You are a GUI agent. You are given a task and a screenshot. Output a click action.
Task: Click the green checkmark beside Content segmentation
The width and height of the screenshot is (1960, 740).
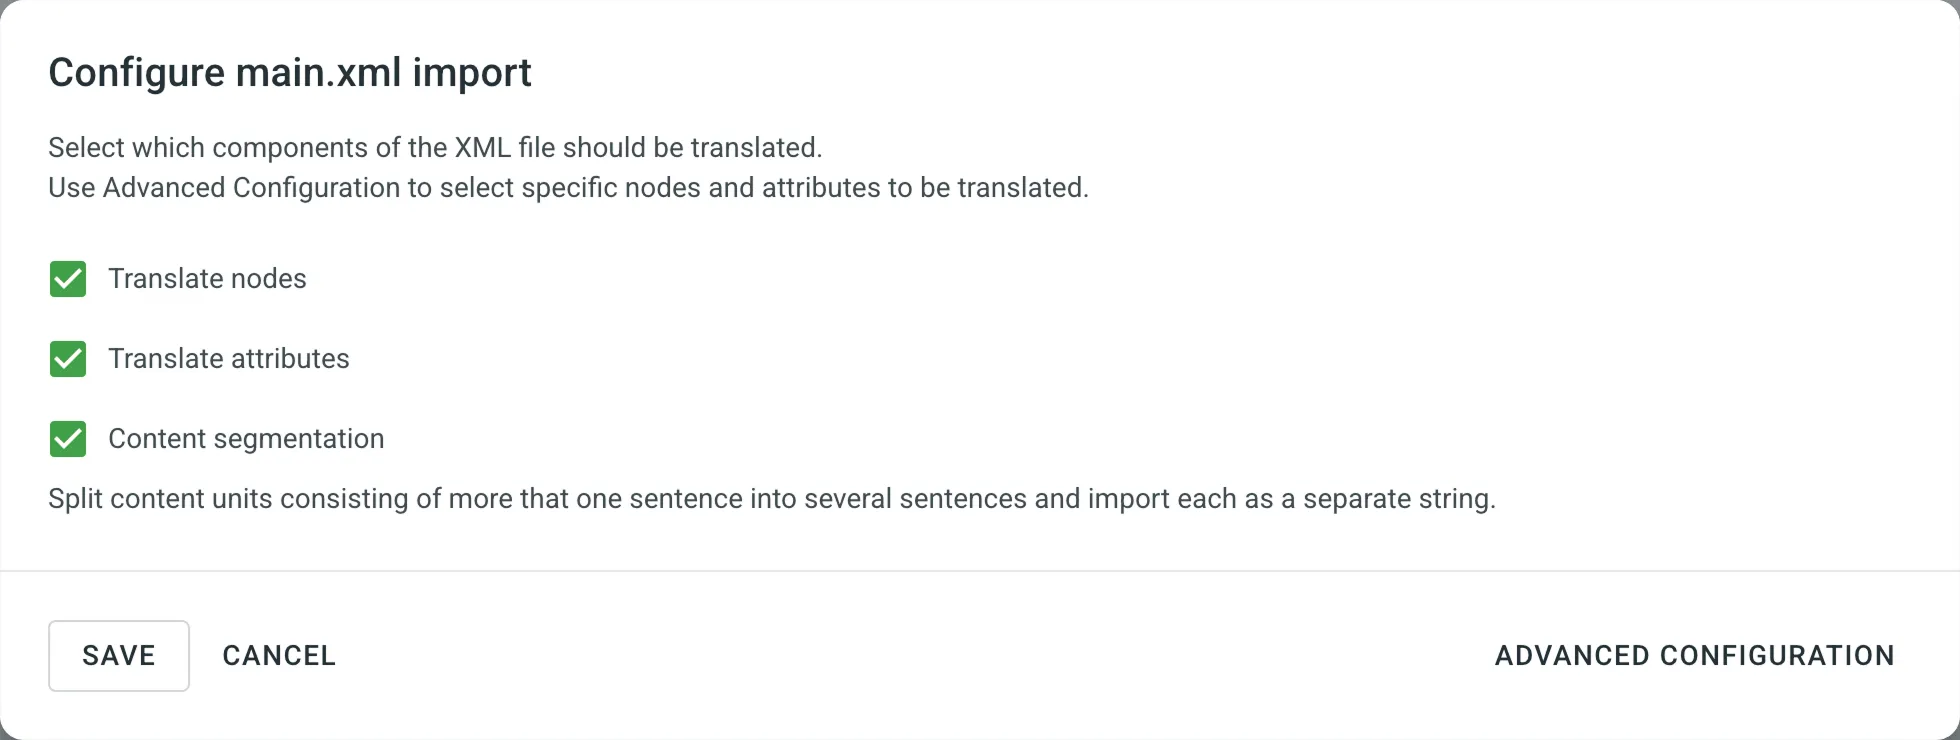67,439
